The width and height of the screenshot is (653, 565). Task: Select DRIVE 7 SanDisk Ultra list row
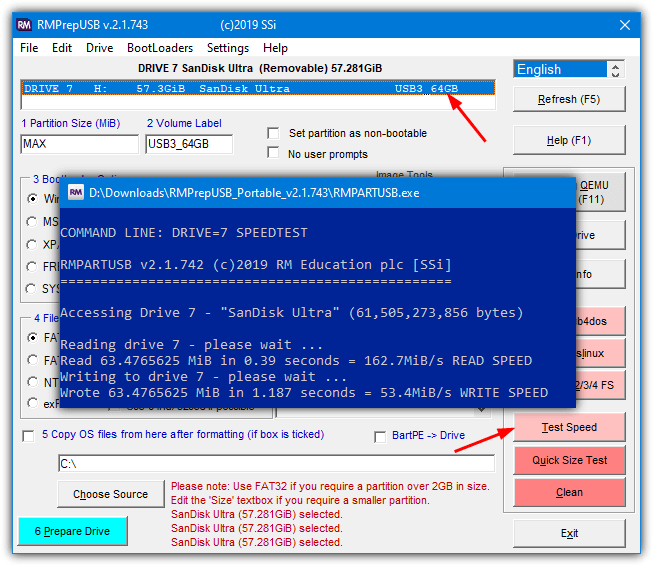pos(258,88)
